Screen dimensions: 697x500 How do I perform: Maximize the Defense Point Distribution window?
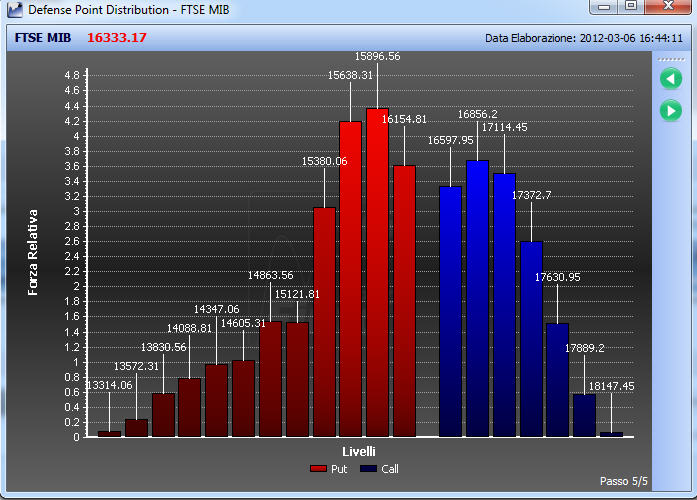(631, 6)
